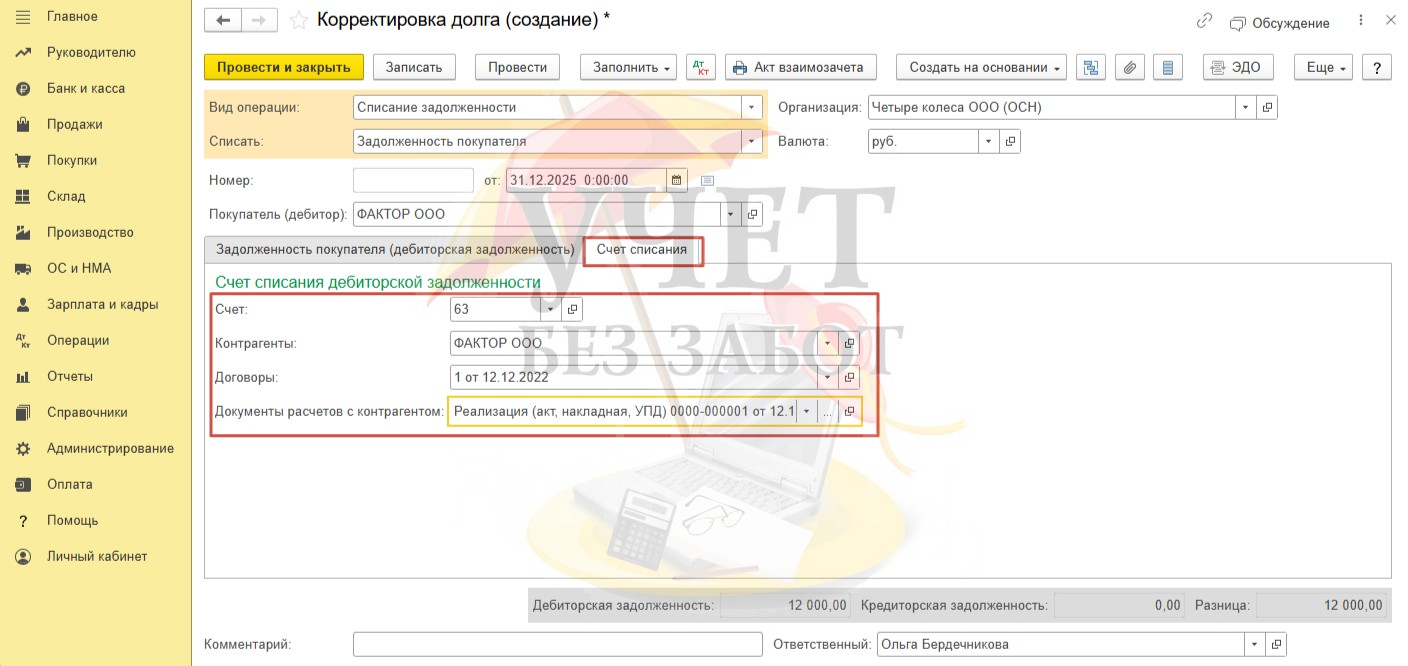The height and width of the screenshot is (666, 1408).
Task: Click the calendar icon next to date field
Action: click(x=677, y=180)
